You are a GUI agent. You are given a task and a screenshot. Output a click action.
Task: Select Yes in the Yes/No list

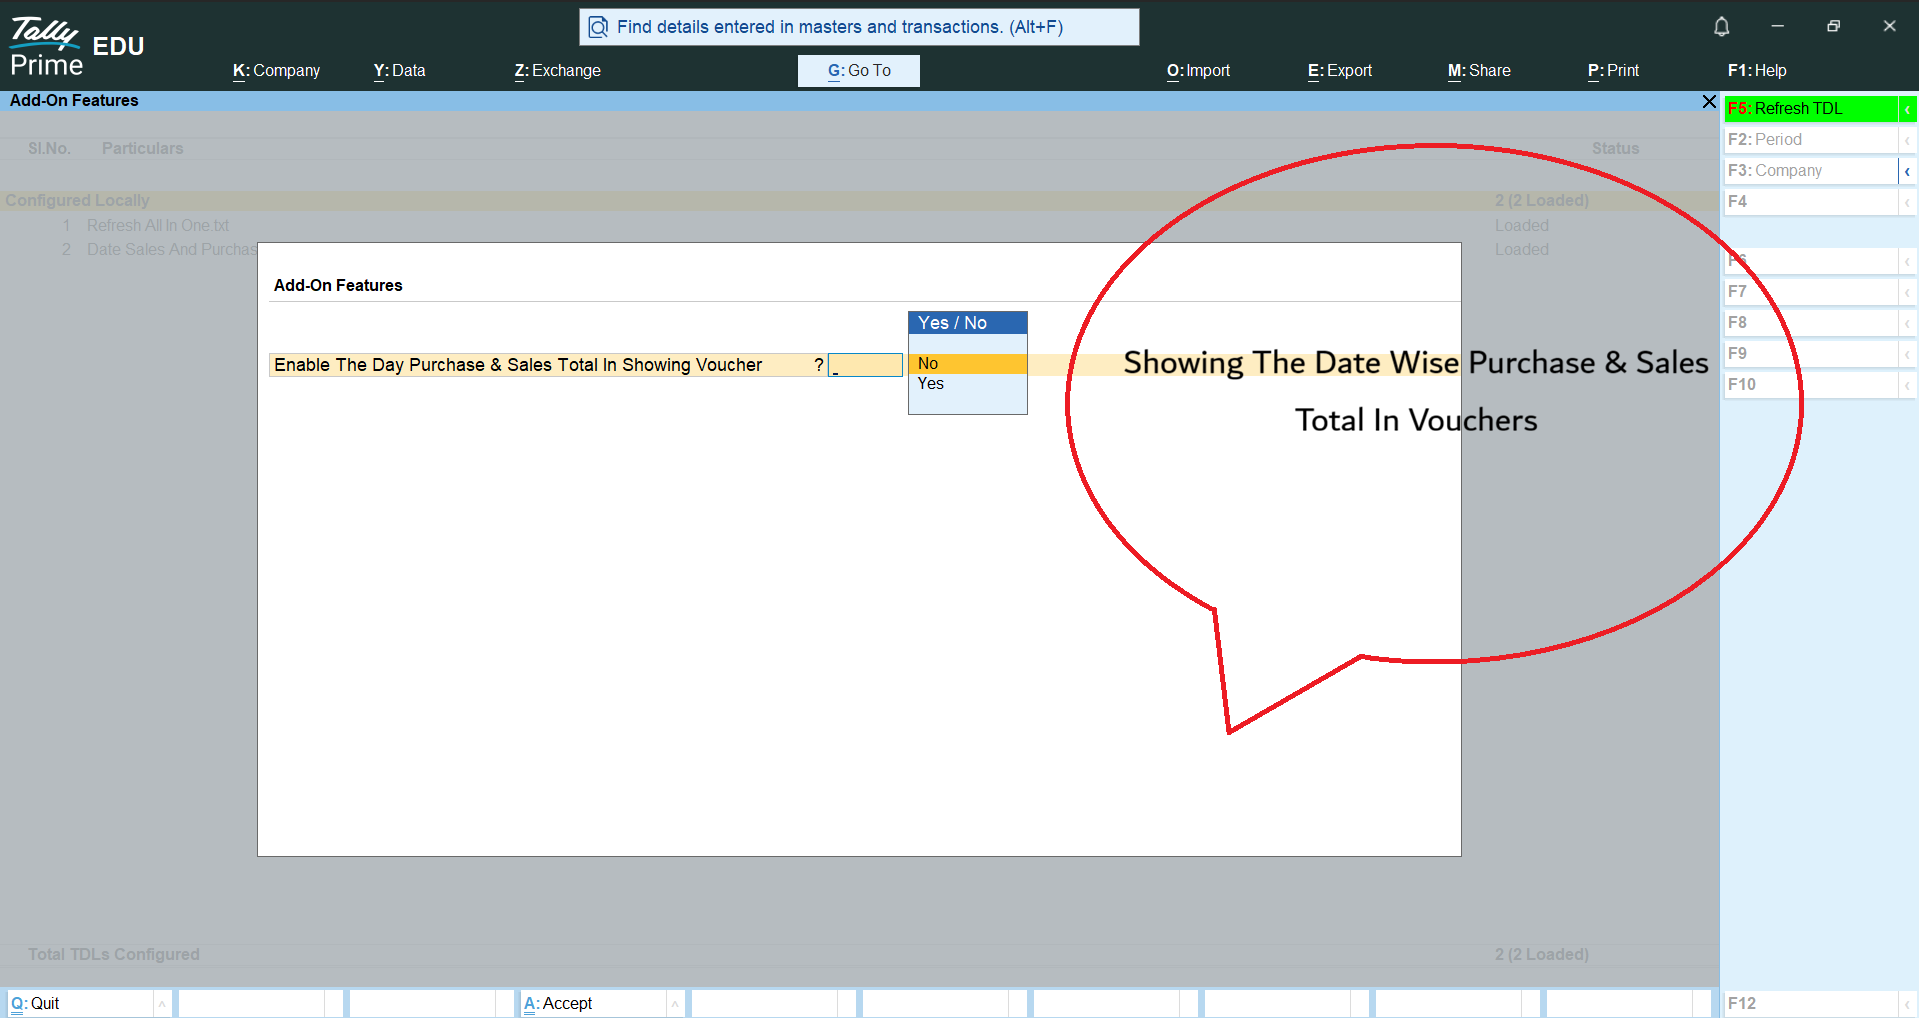[x=967, y=384]
